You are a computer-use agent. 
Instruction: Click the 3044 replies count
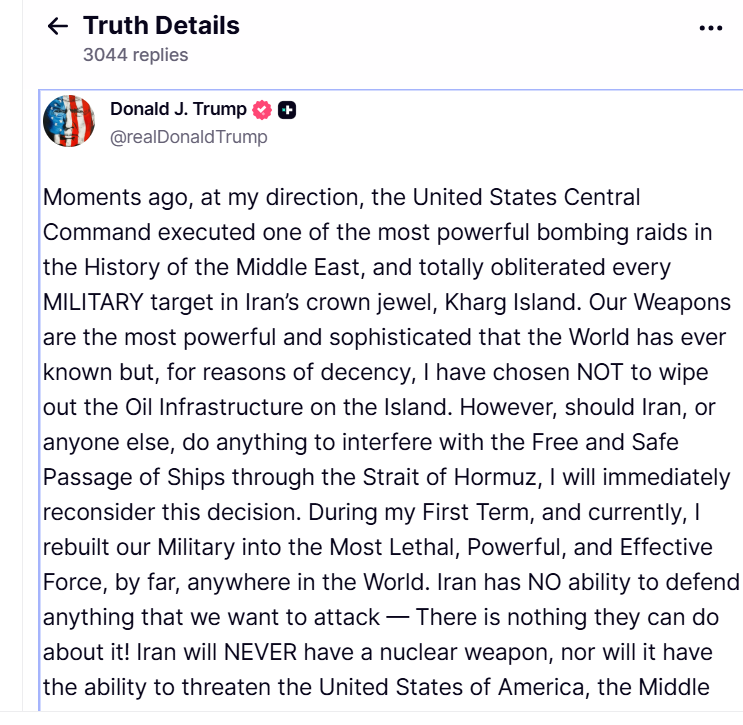click(x=135, y=55)
